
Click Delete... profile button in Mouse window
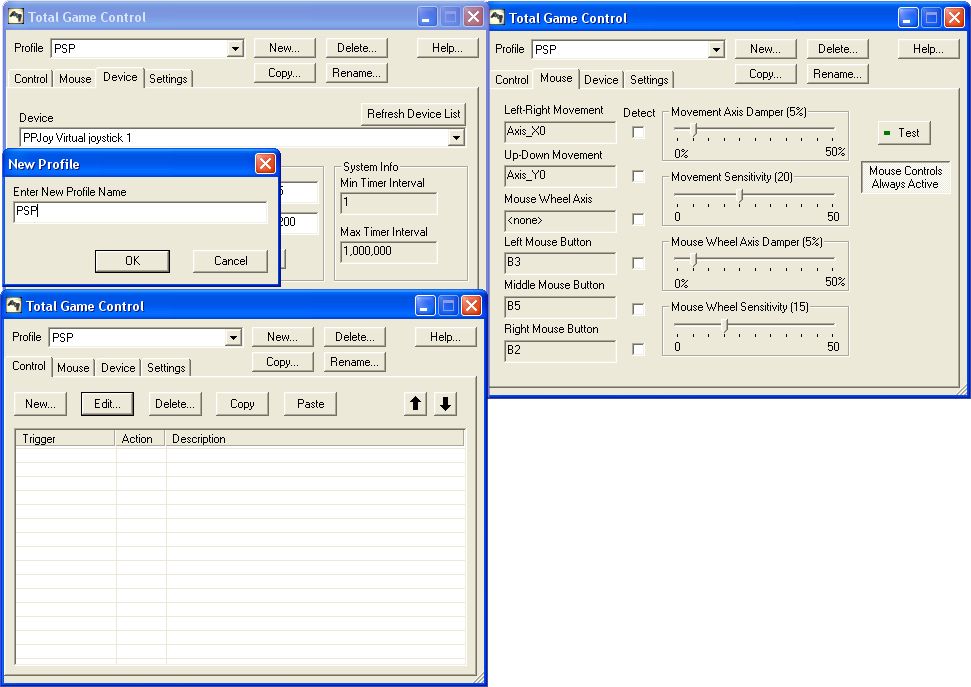point(837,49)
